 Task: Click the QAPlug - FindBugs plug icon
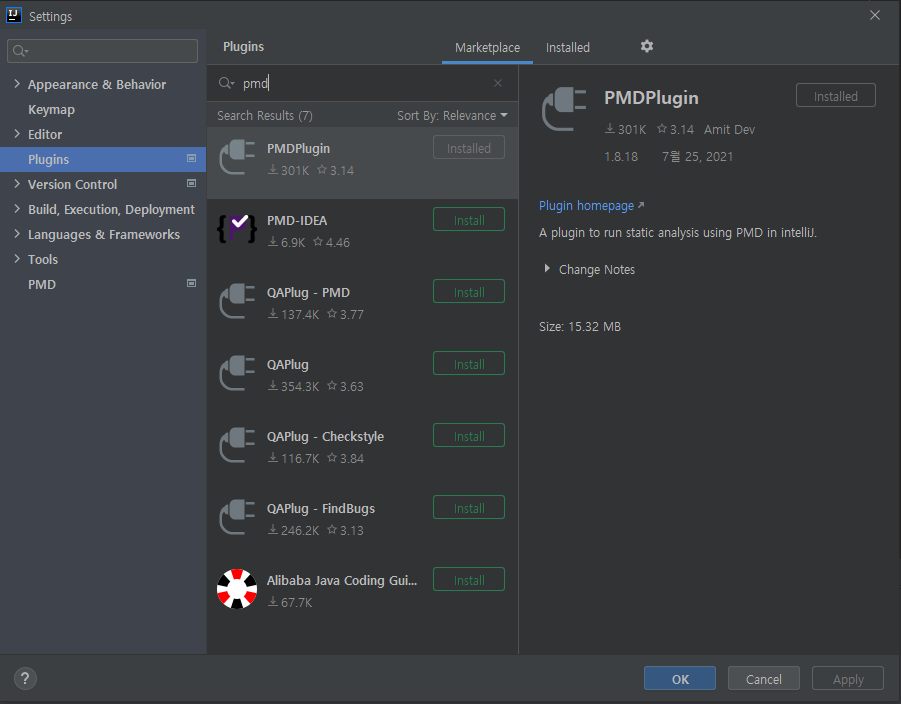(237, 517)
